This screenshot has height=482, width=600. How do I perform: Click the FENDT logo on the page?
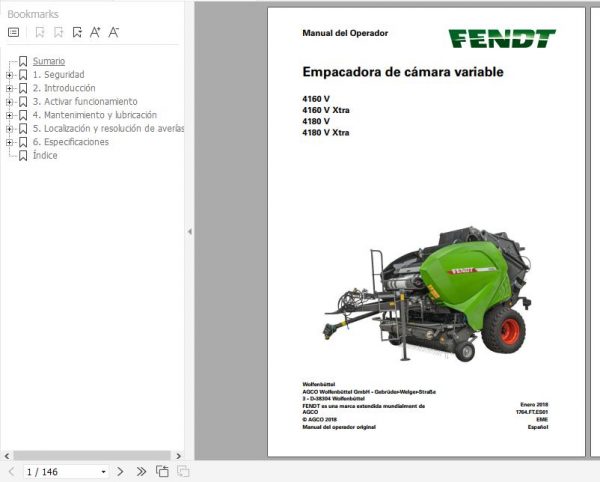click(502, 38)
